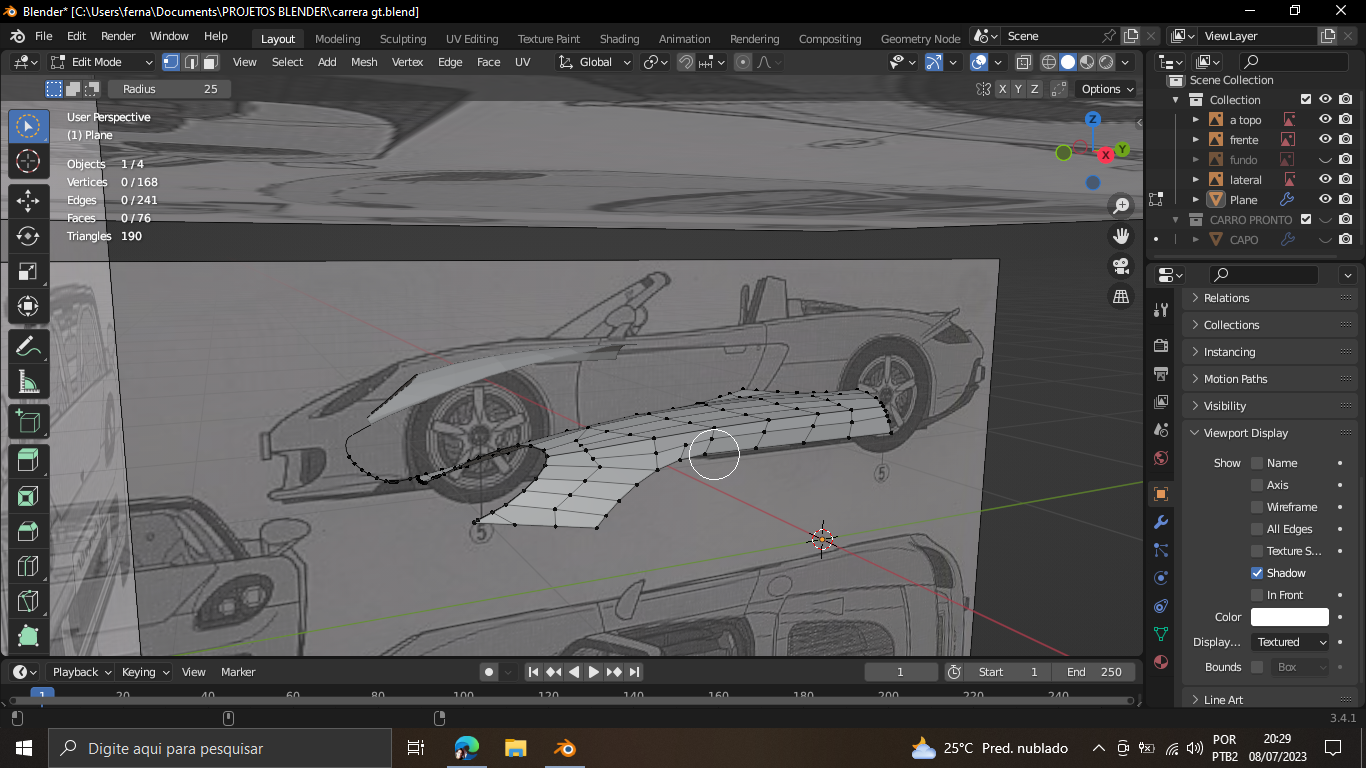1366x768 pixels.
Task: Select the Rotate tool
Action: pyautogui.click(x=28, y=236)
